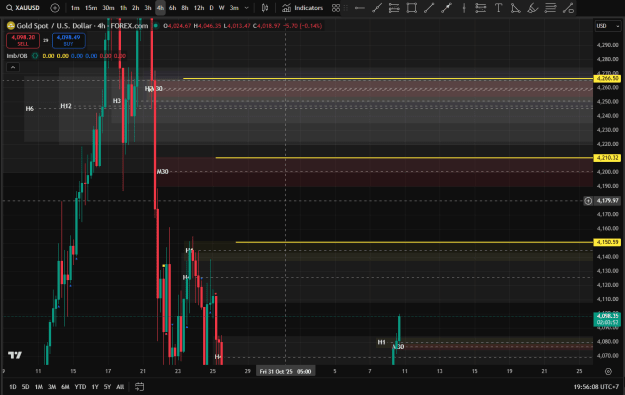Select the vertical line drawing tool
Image resolution: width=625 pixels, height=395 pixels.
click(x=464, y=8)
